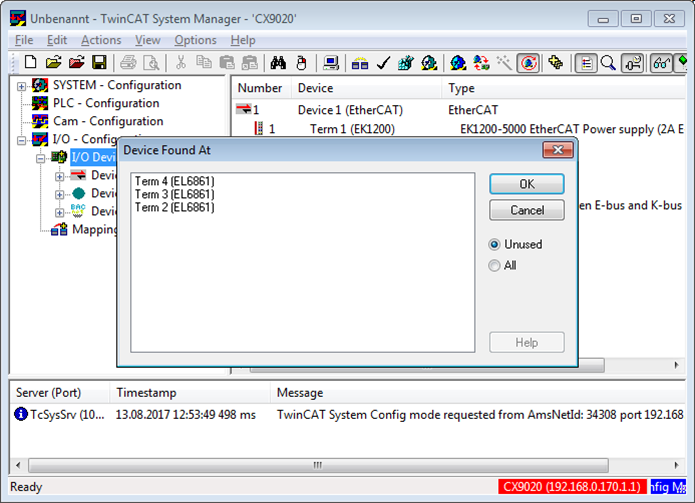
Task: Expand the BACnet device node in tree
Action: point(59,213)
